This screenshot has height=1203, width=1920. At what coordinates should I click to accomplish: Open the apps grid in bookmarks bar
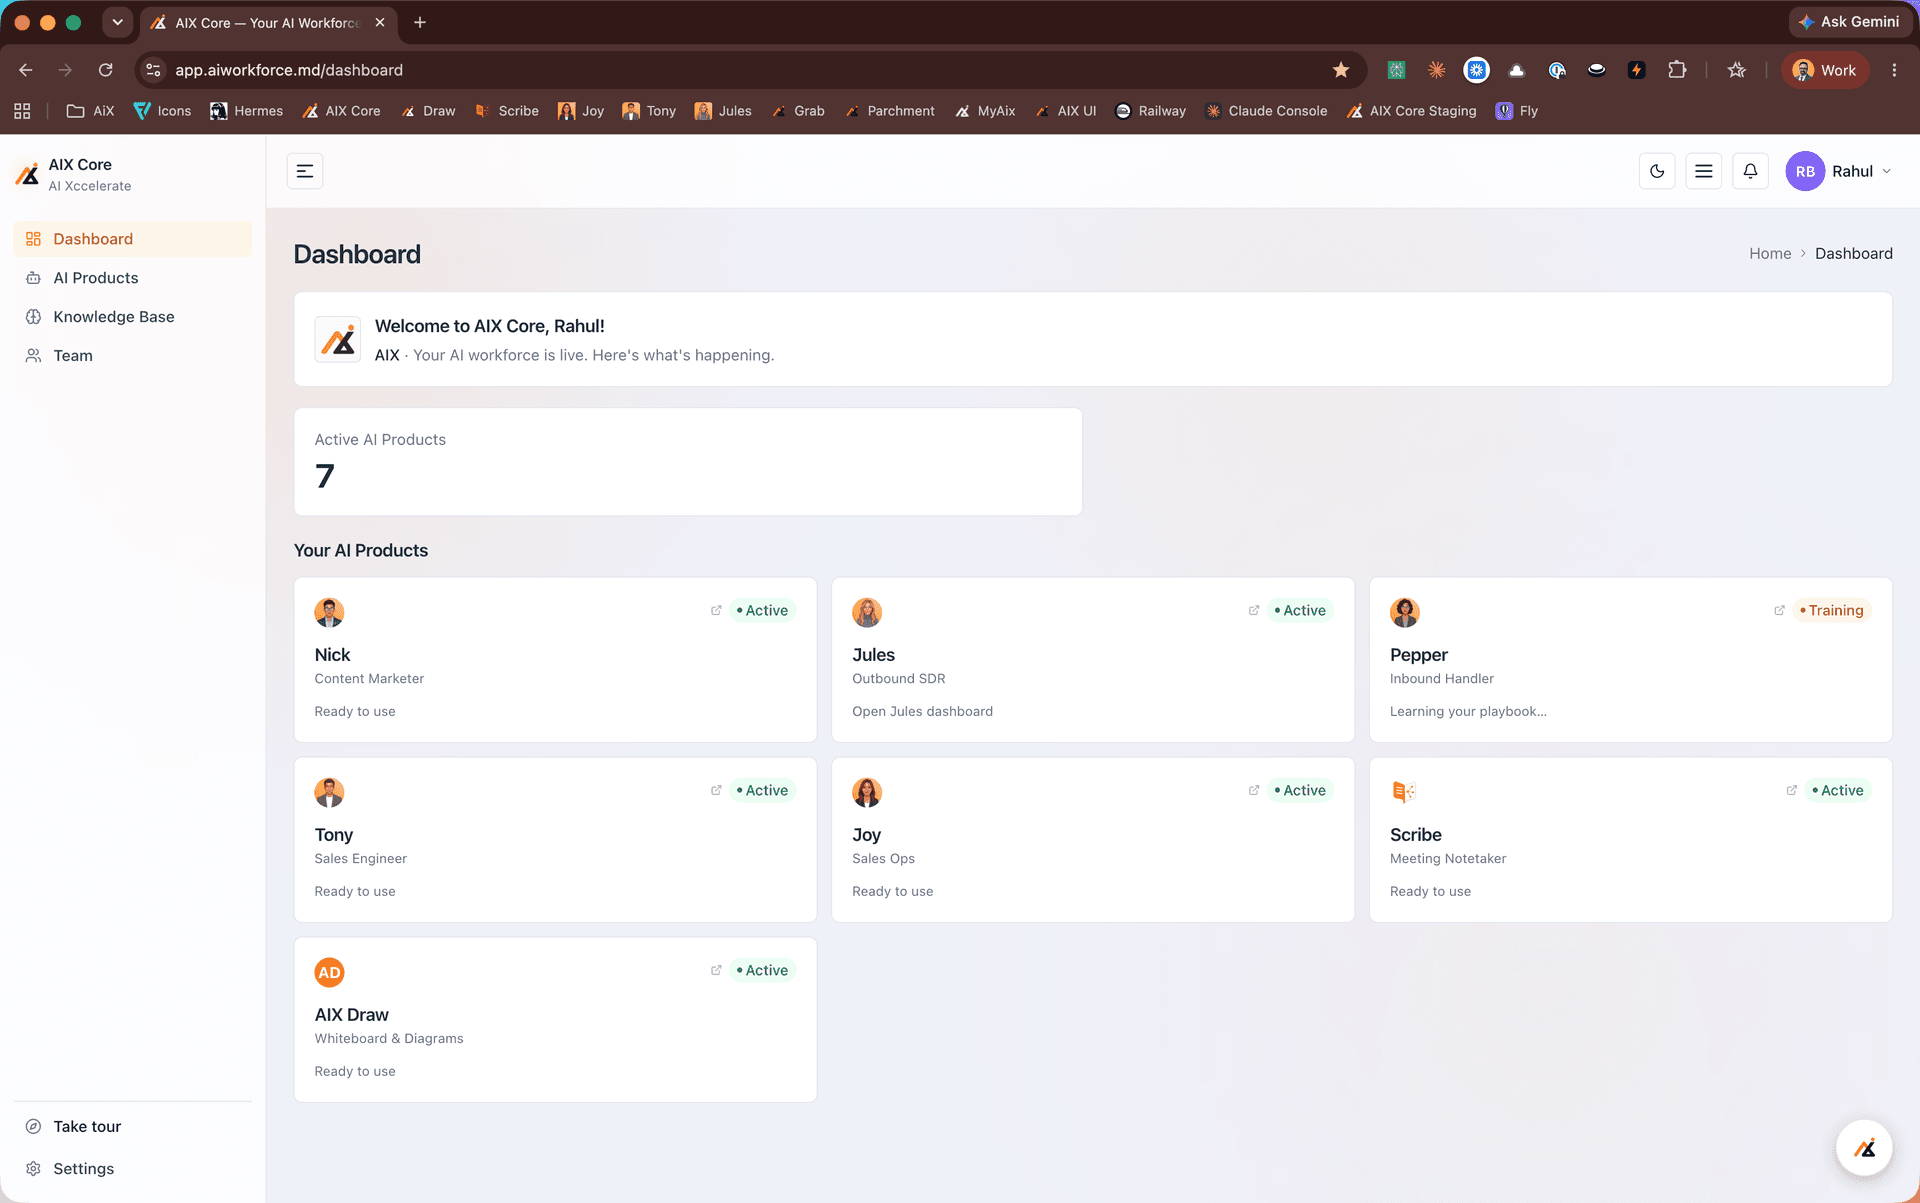coord(22,111)
